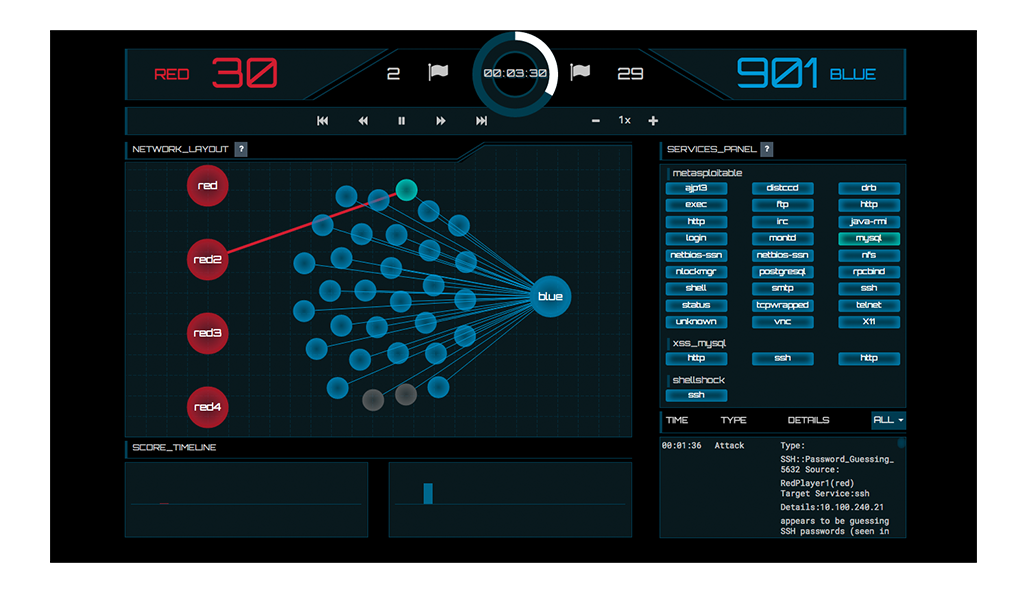
Task: Click the fast-forward button
Action: point(441,121)
